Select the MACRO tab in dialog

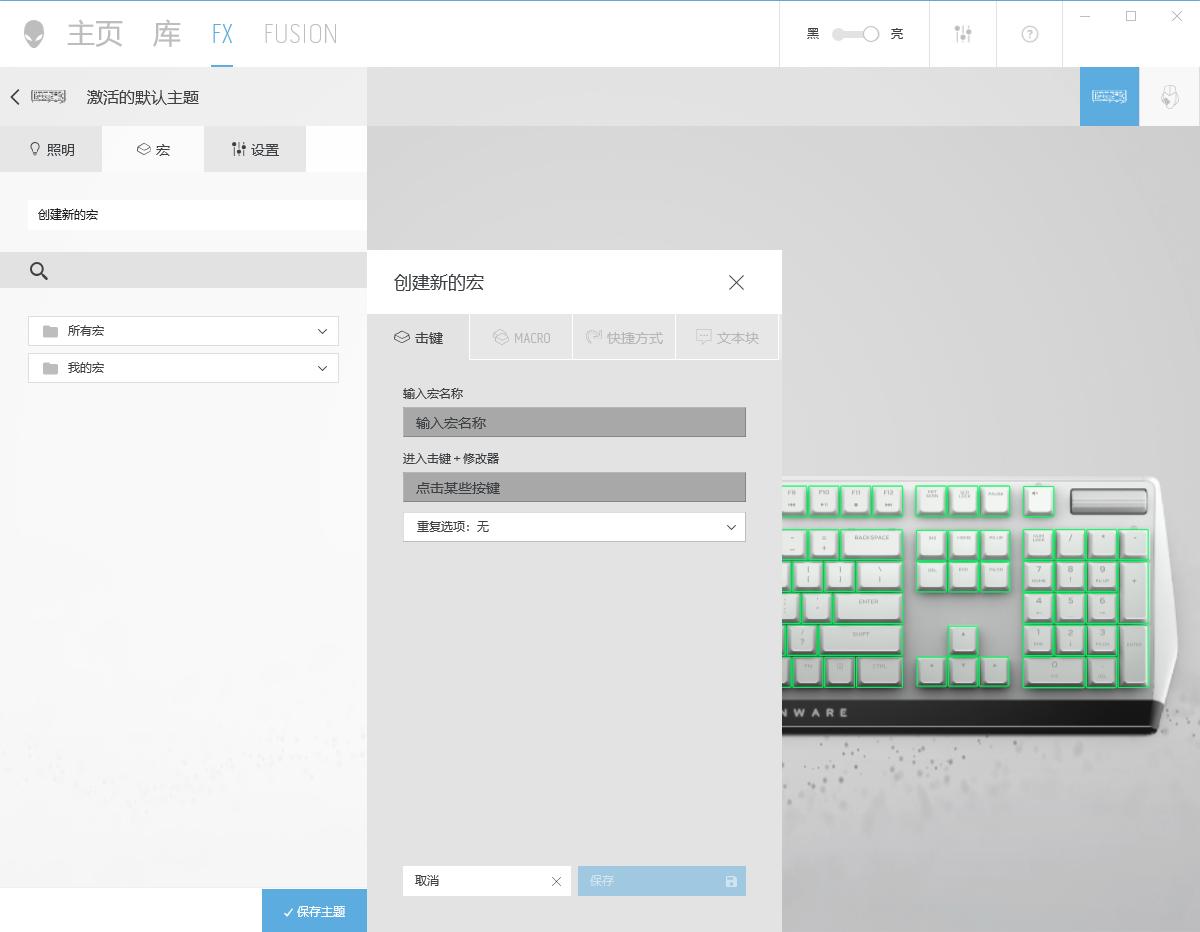click(x=521, y=338)
